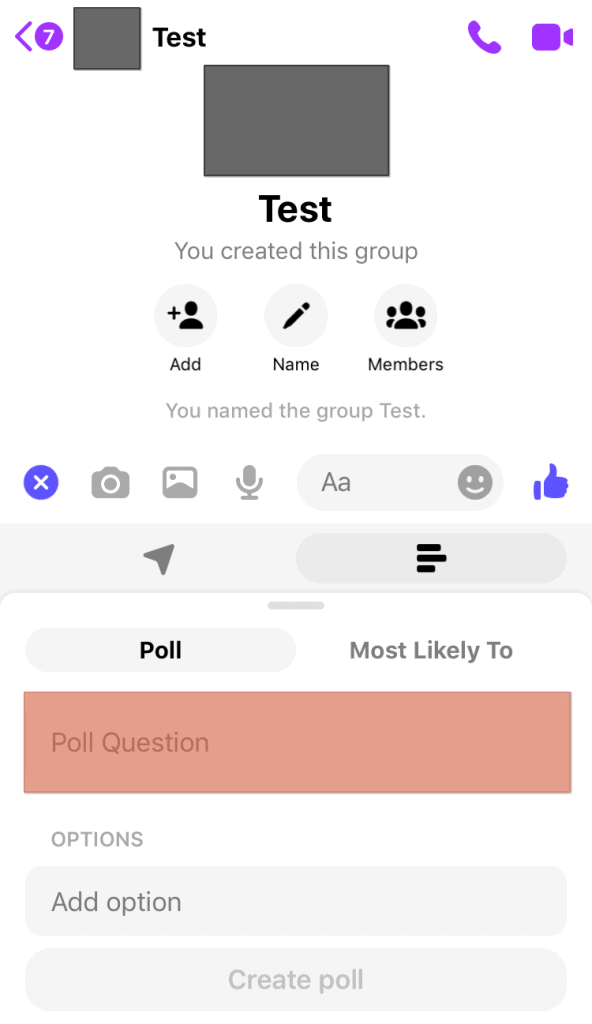
Task: Open the photo gallery picker
Action: (179, 482)
